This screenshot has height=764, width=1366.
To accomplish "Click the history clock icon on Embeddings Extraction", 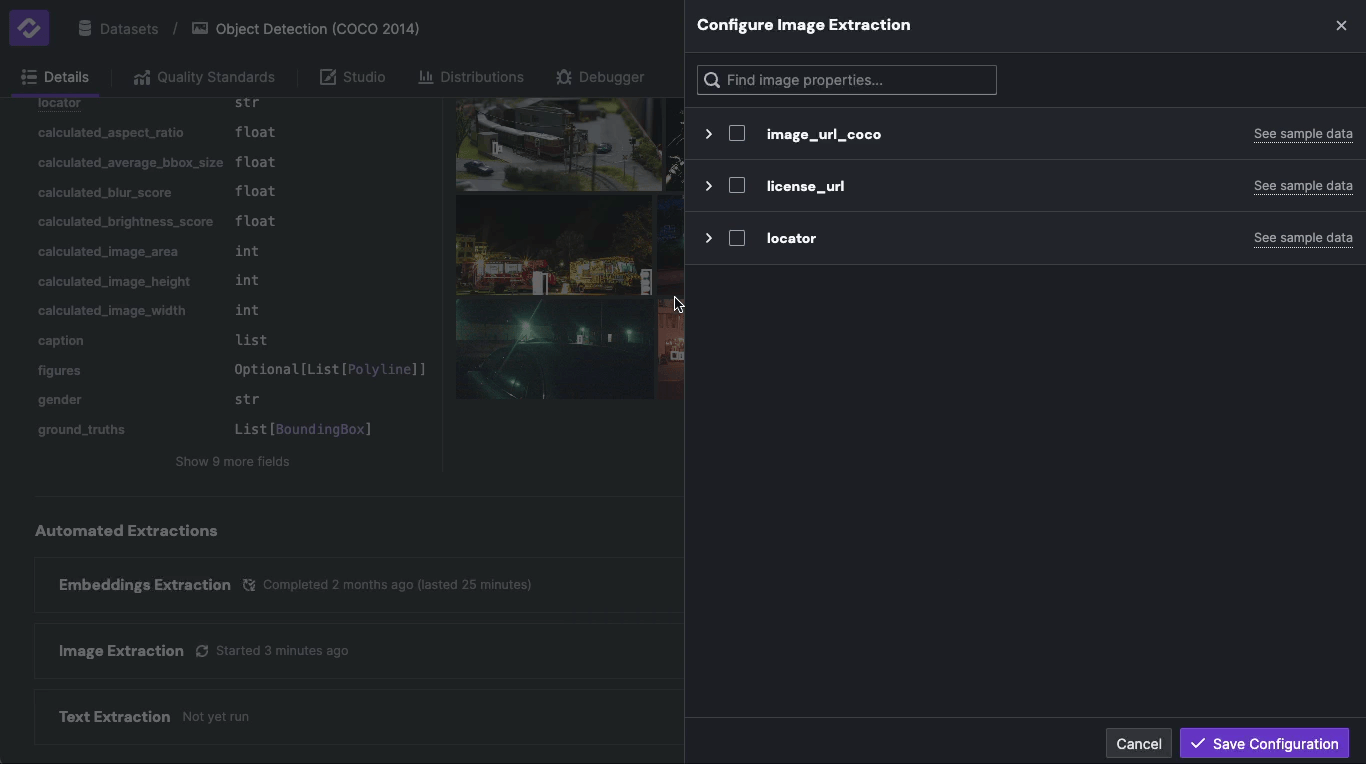I will click(x=248, y=585).
